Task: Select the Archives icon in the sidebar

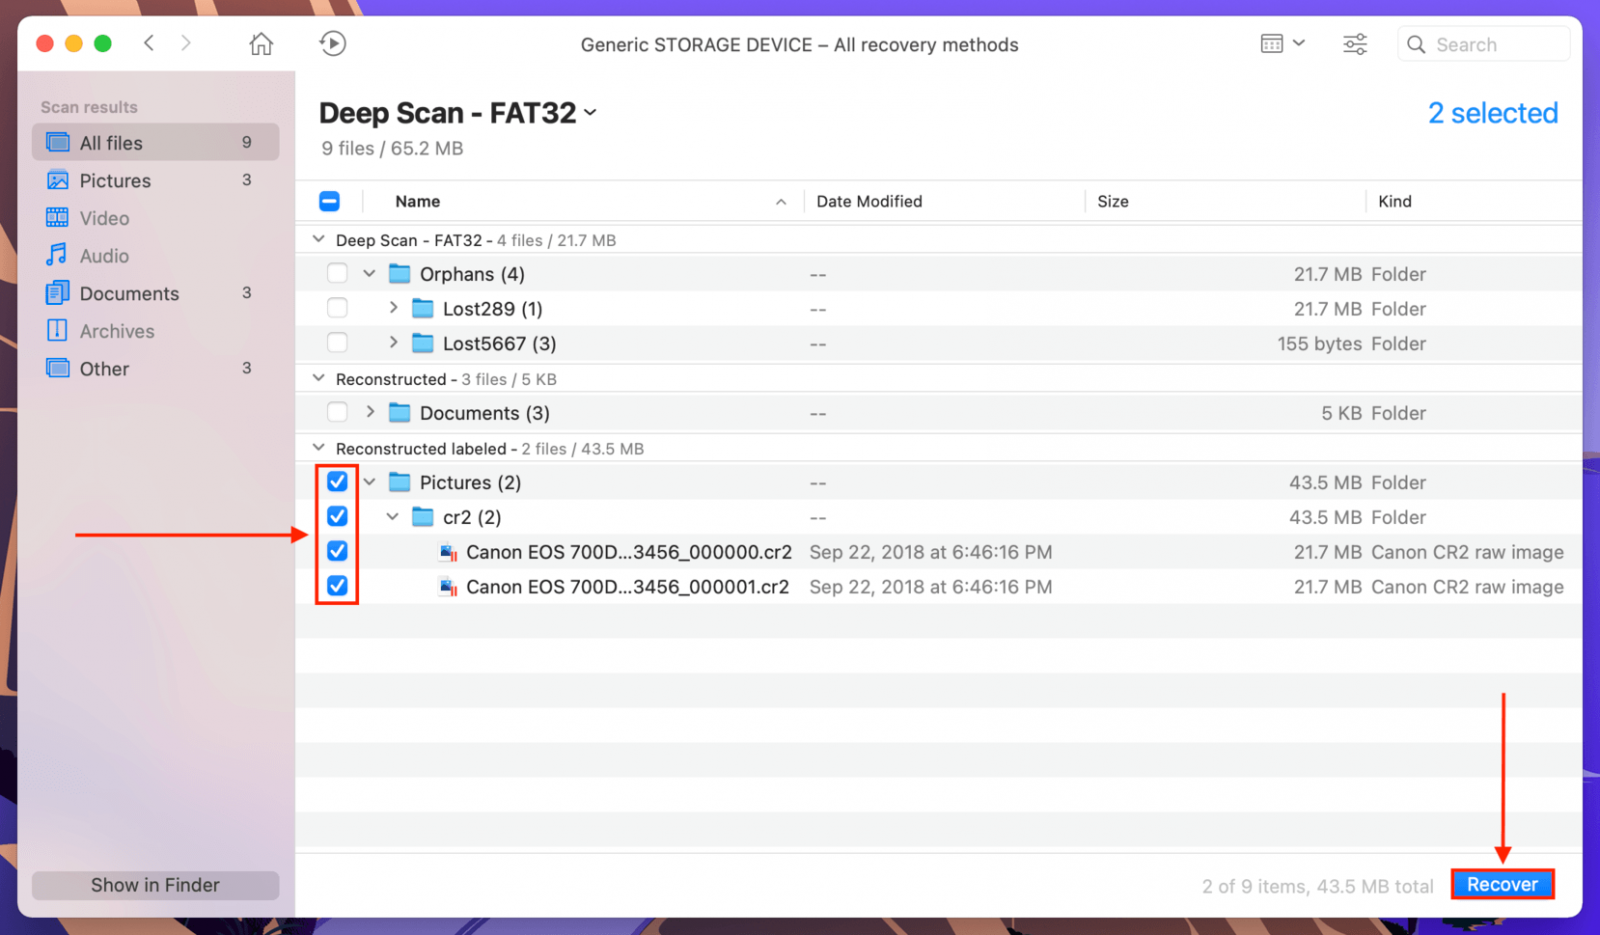Action: coord(57,331)
